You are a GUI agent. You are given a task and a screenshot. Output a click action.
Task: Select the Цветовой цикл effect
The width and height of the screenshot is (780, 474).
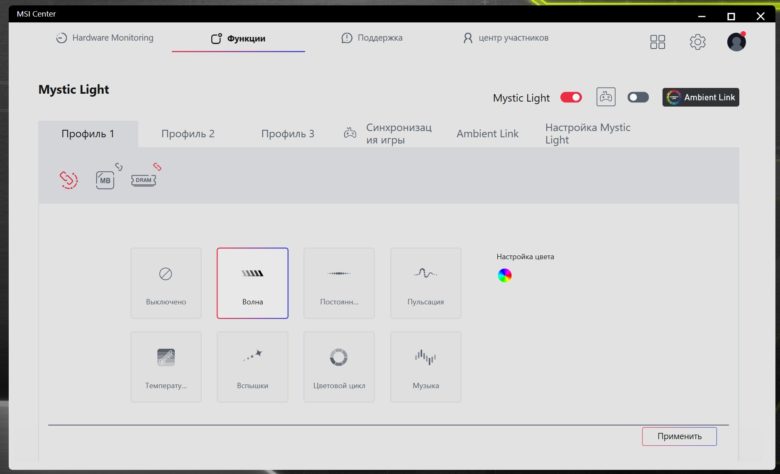coord(339,367)
